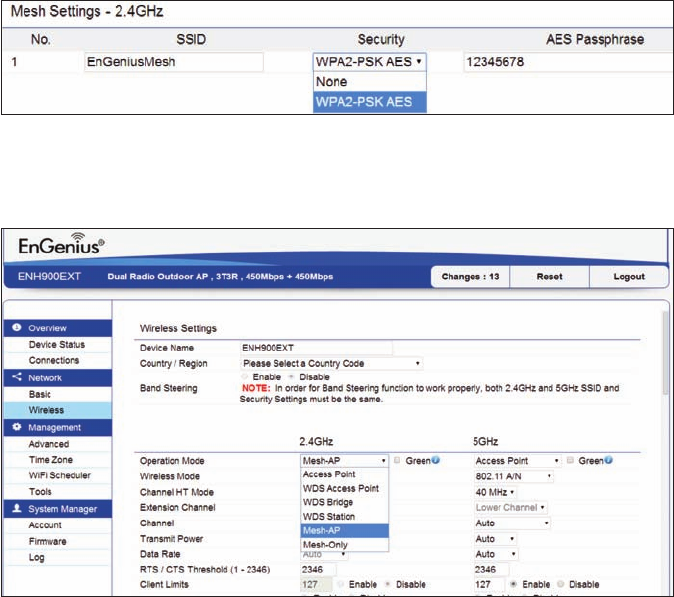Select 2.4GHz Client Limits Enable radio
Image resolution: width=674 pixels, height=597 pixels.
pyautogui.click(x=340, y=584)
